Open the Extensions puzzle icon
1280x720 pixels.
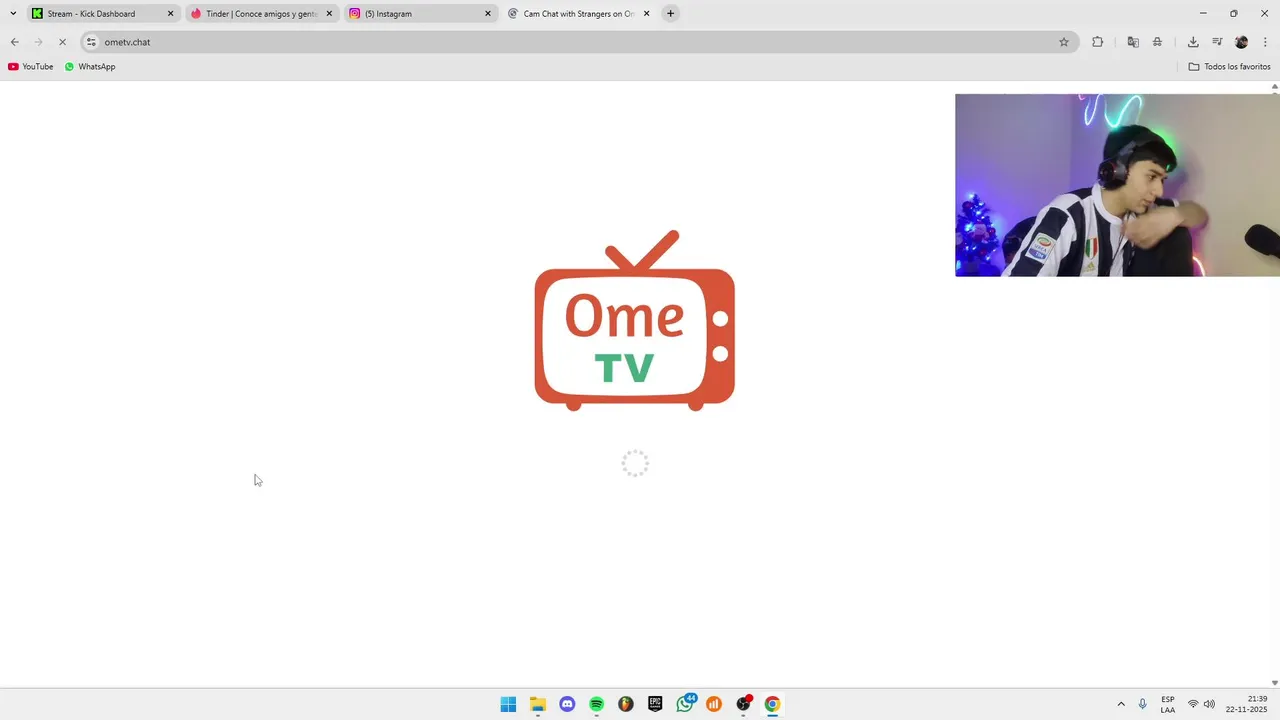coord(1097,42)
